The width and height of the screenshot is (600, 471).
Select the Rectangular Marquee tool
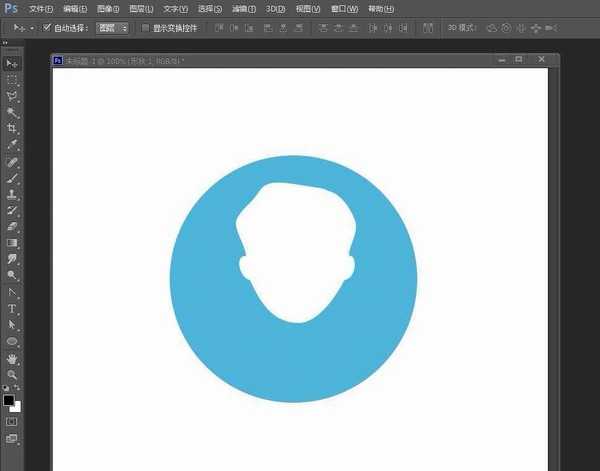coord(12,79)
